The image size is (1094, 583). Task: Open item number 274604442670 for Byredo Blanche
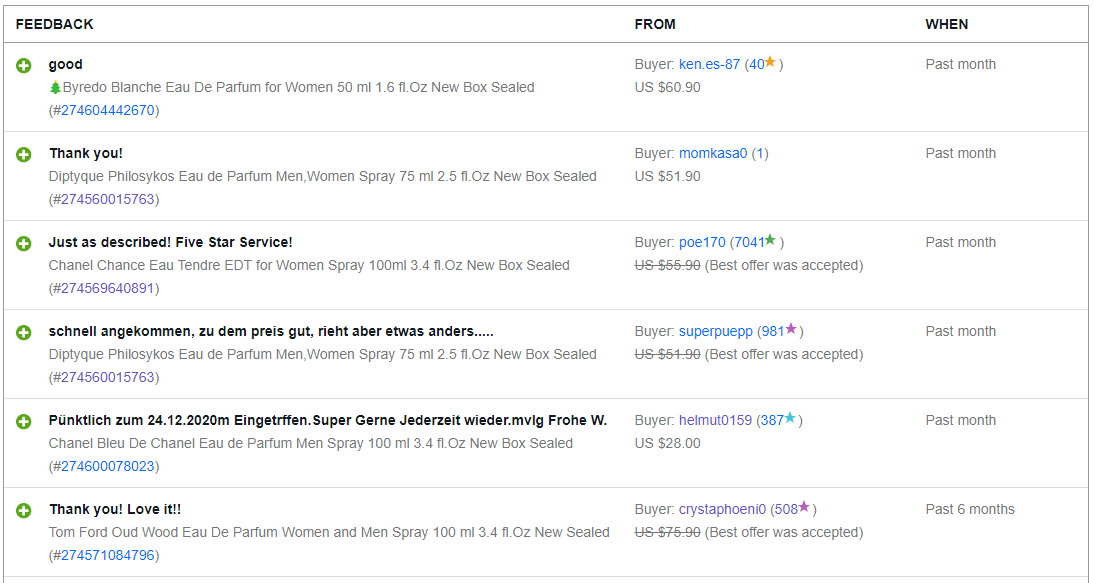tap(107, 110)
